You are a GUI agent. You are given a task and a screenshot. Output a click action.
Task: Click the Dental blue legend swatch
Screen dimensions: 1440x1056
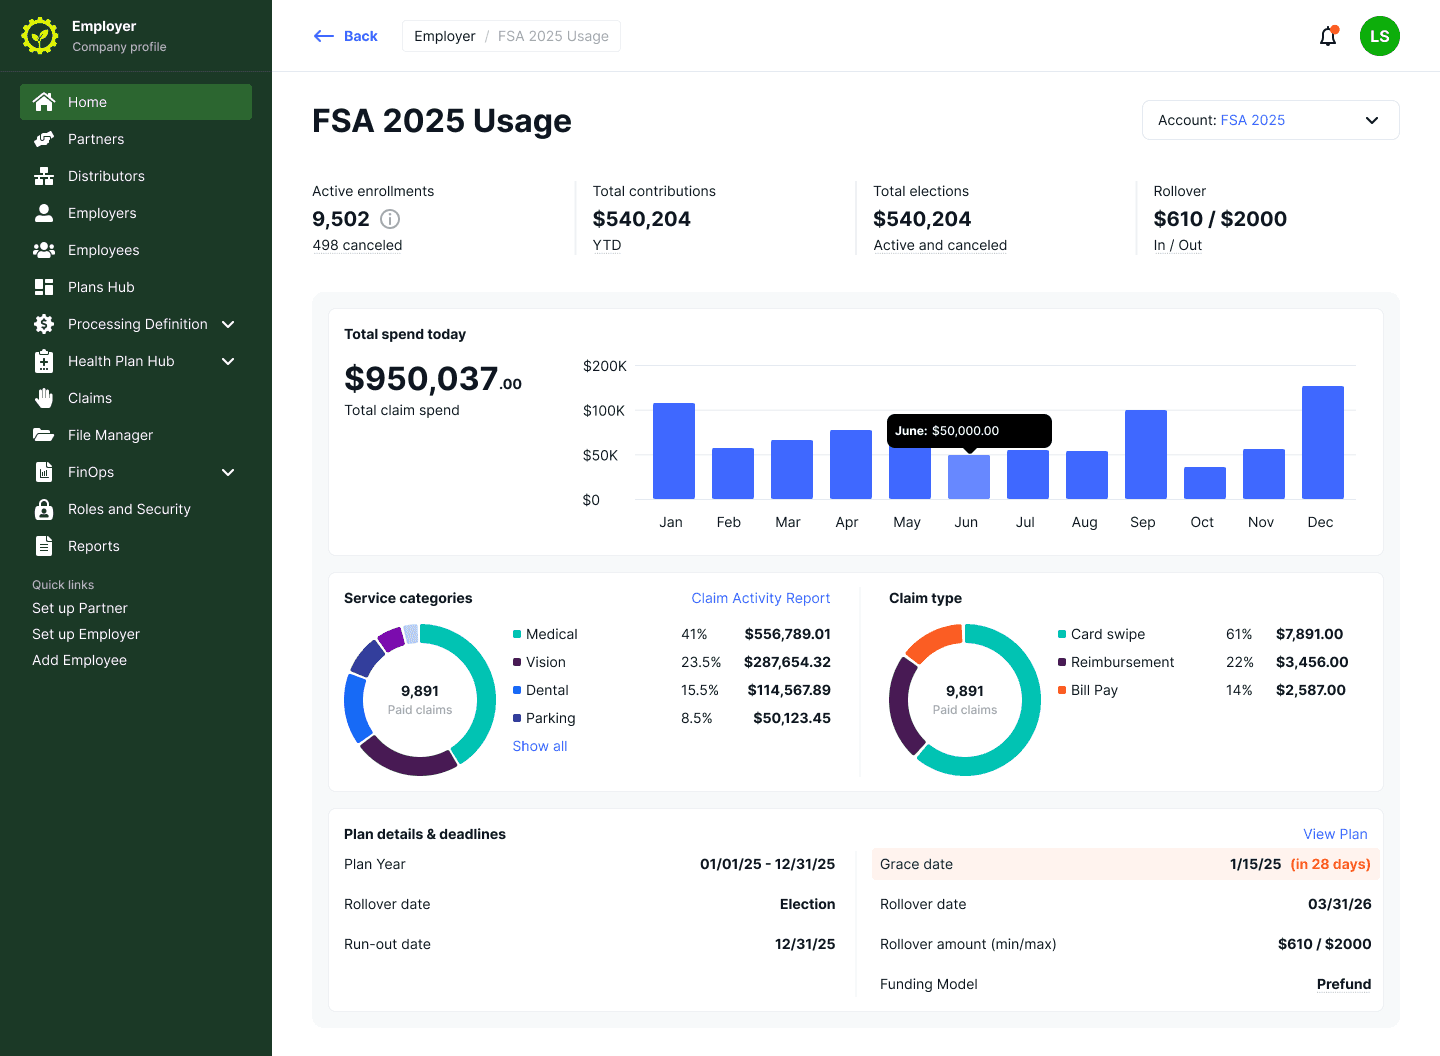(x=517, y=690)
